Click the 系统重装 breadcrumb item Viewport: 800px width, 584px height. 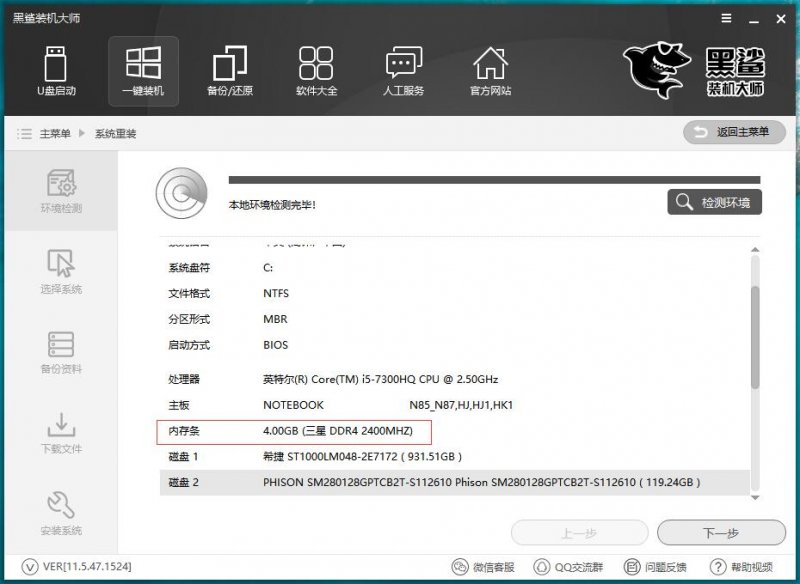click(x=115, y=134)
